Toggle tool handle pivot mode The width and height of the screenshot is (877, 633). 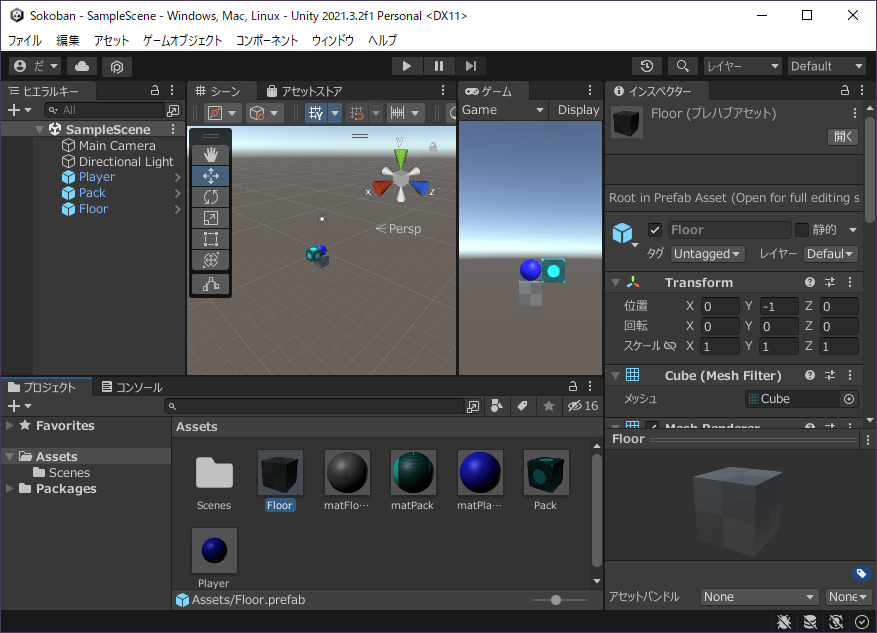pyautogui.click(x=222, y=113)
